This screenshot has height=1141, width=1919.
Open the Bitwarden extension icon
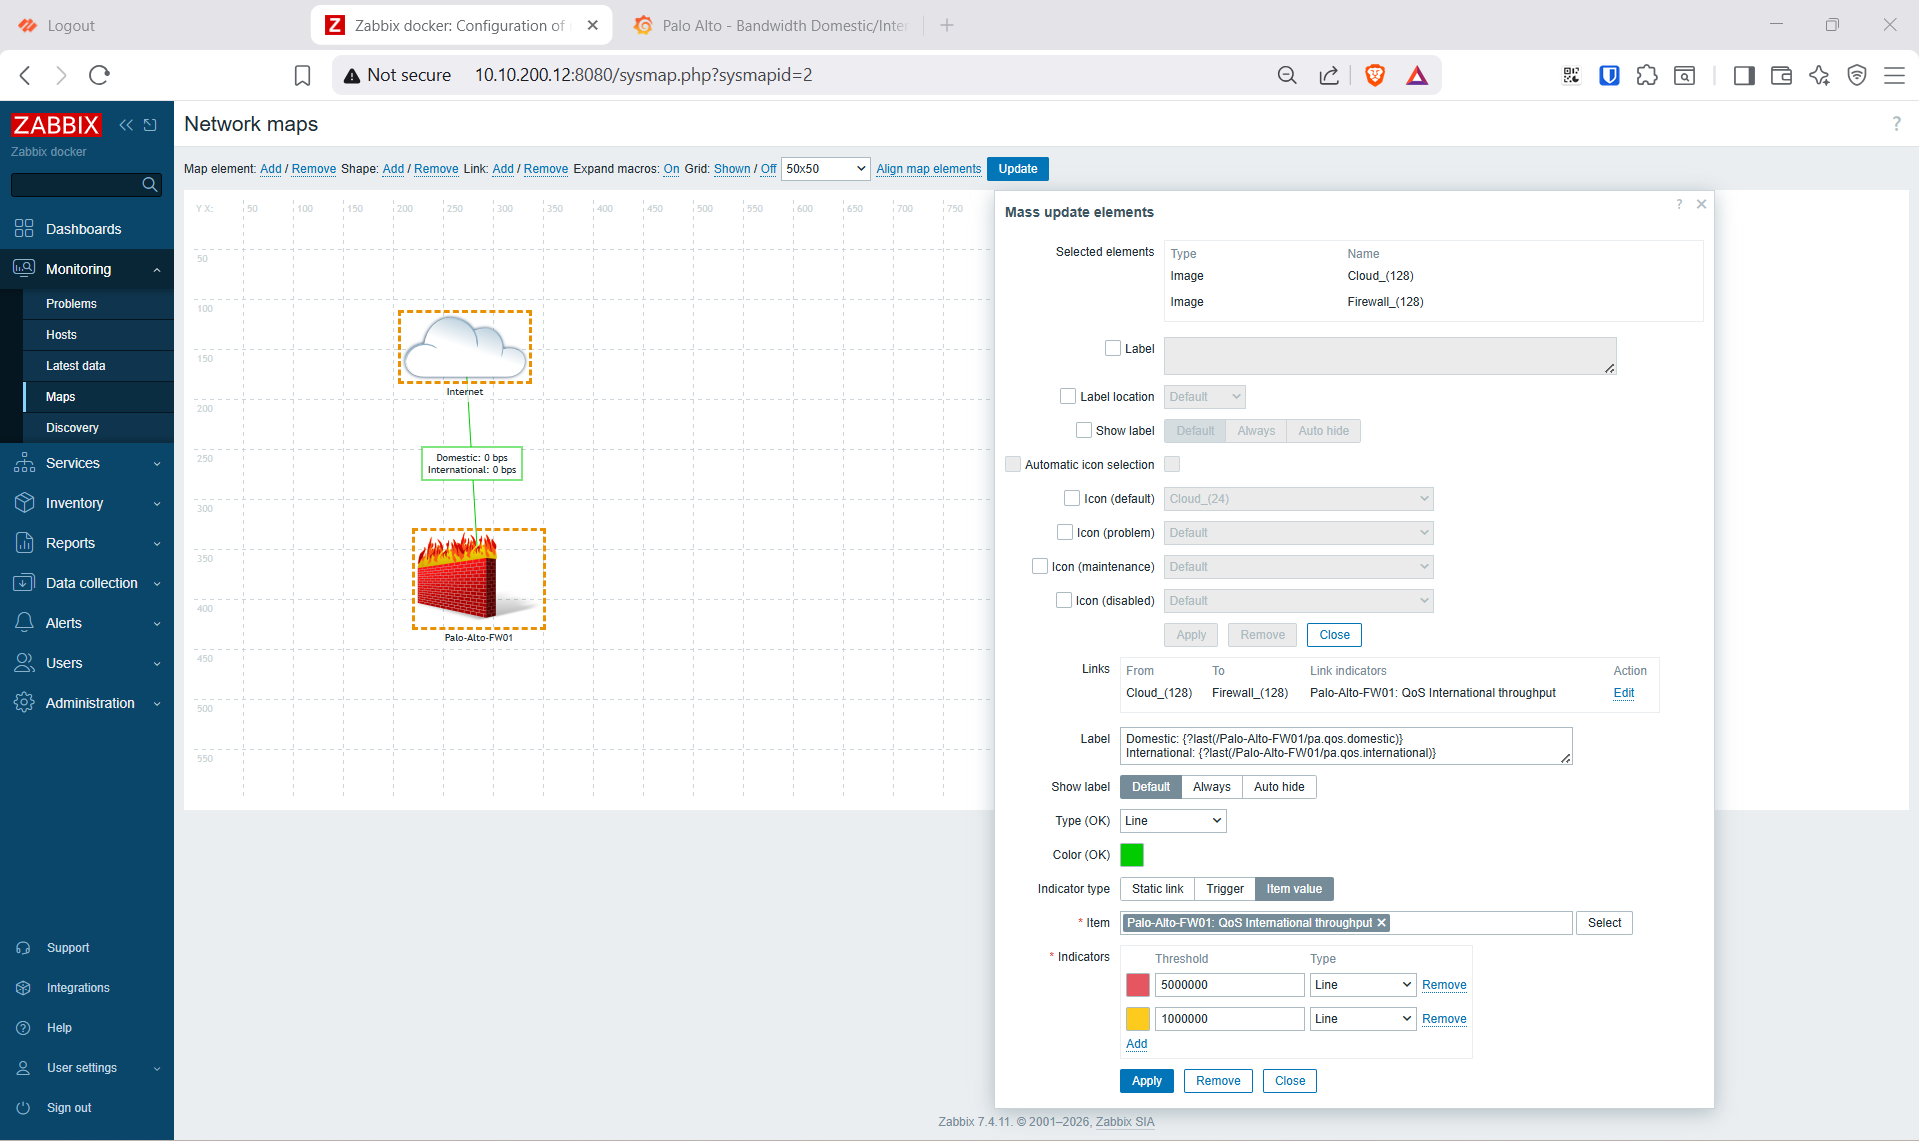click(1609, 75)
